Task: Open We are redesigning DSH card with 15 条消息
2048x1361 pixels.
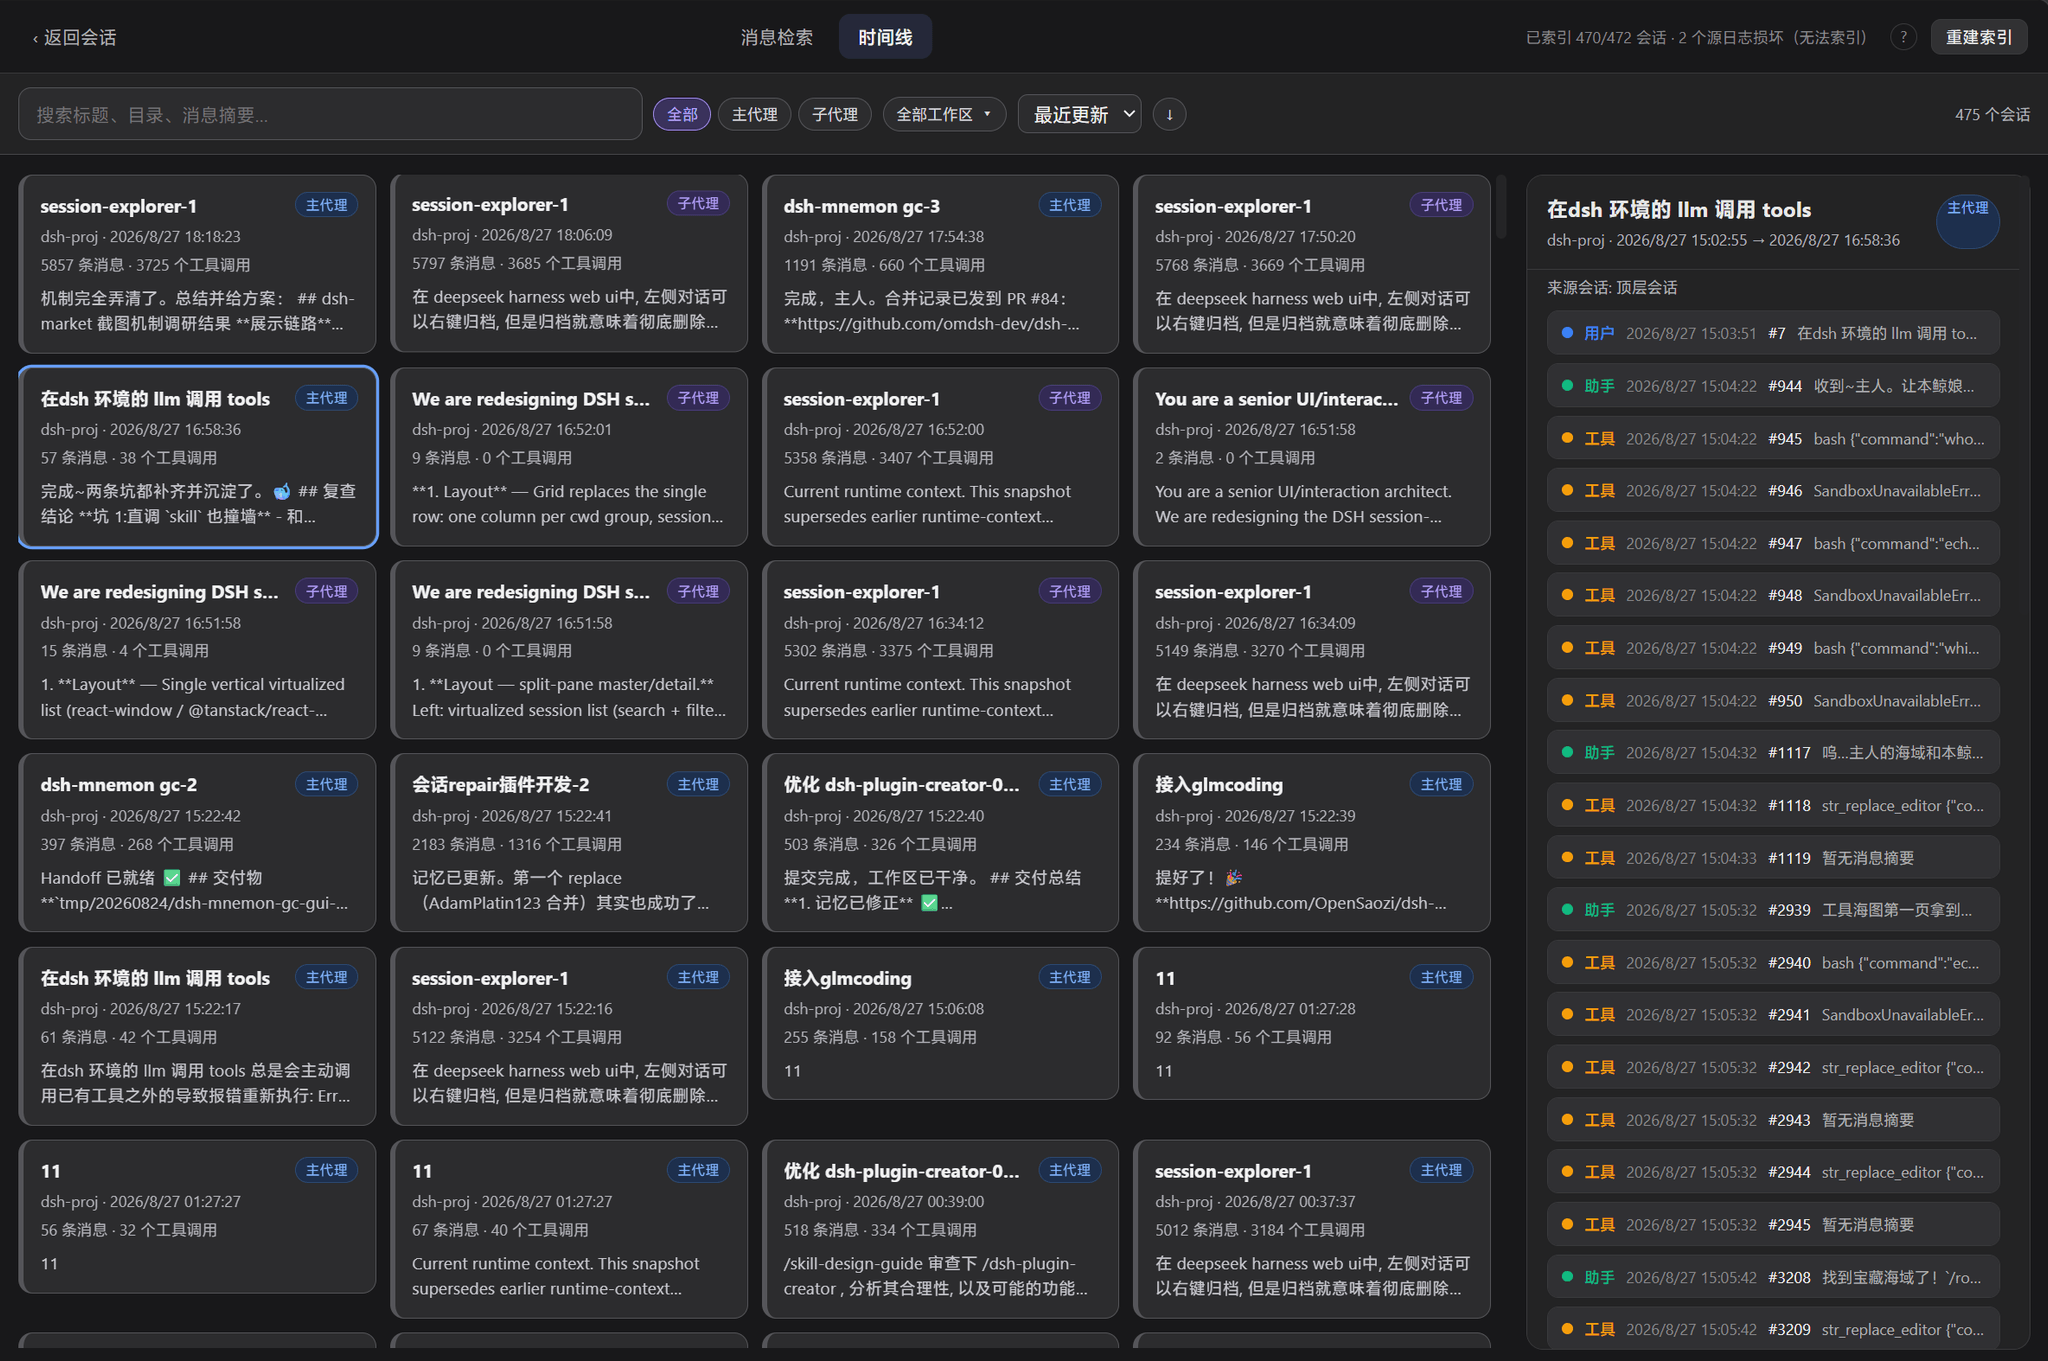Action: 197,650
